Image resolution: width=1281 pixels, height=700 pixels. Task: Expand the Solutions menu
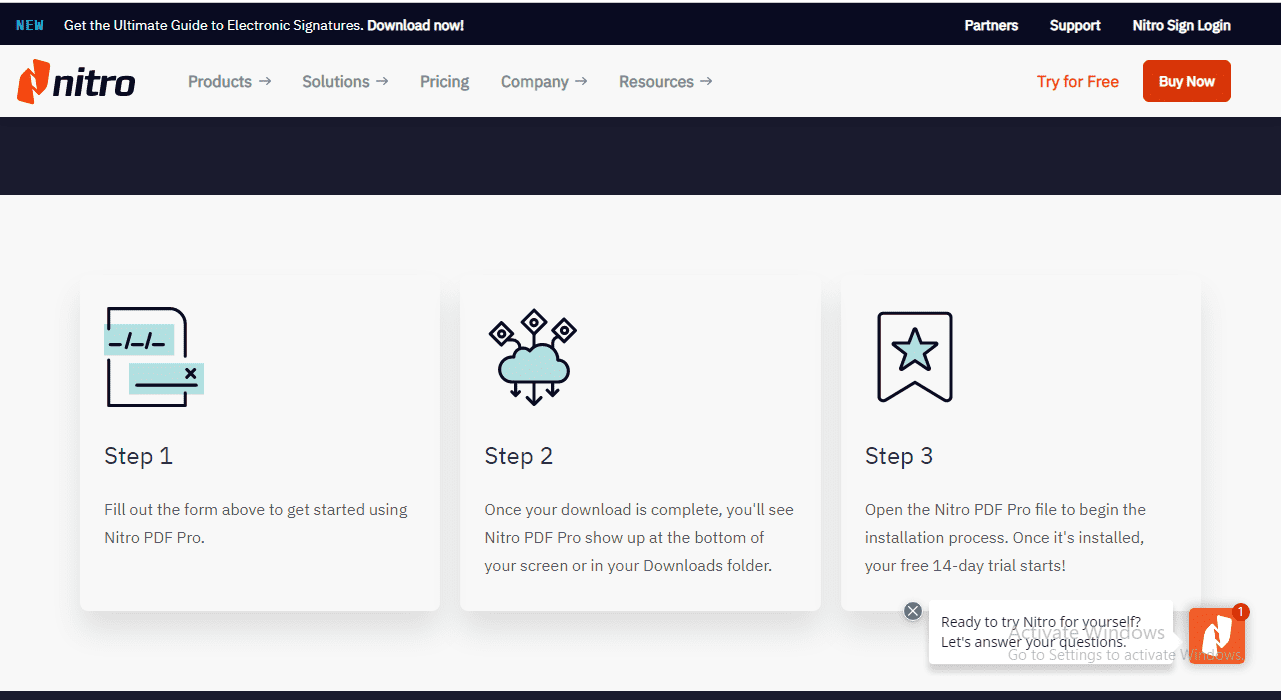pos(345,82)
